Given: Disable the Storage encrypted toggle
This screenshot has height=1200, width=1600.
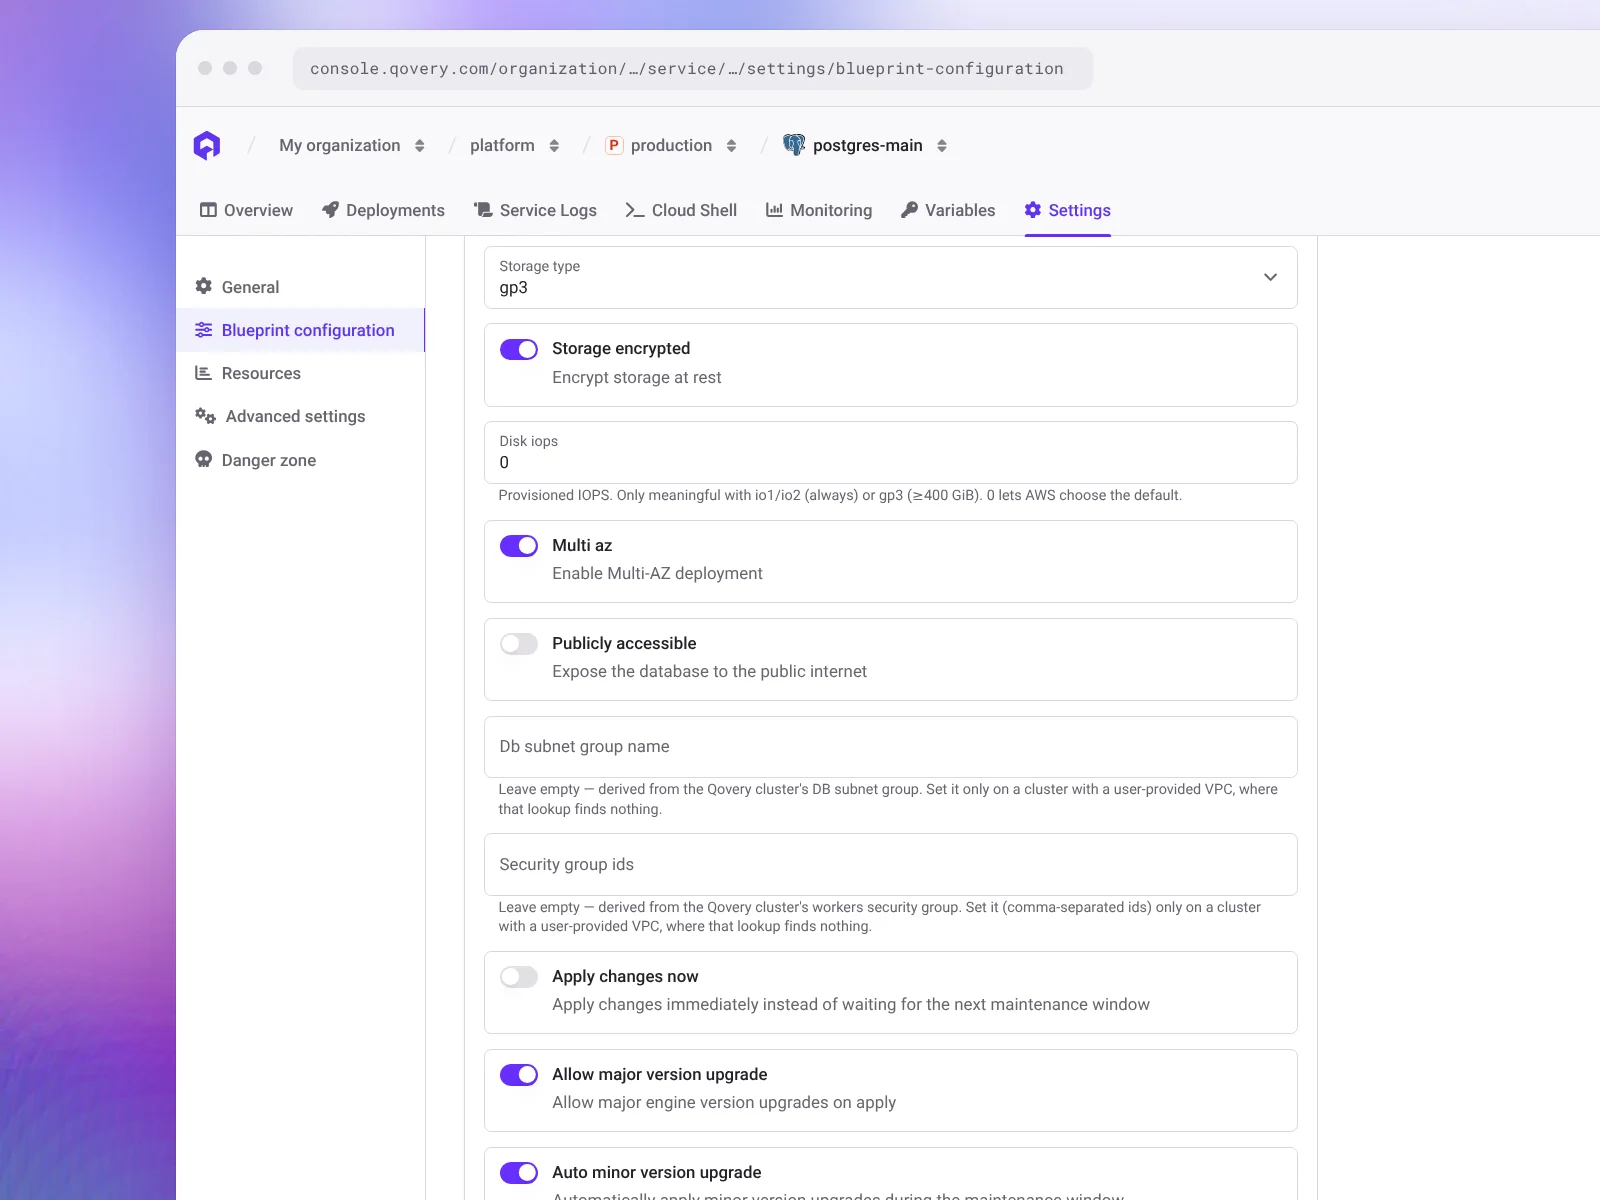Looking at the screenshot, I should tap(519, 349).
